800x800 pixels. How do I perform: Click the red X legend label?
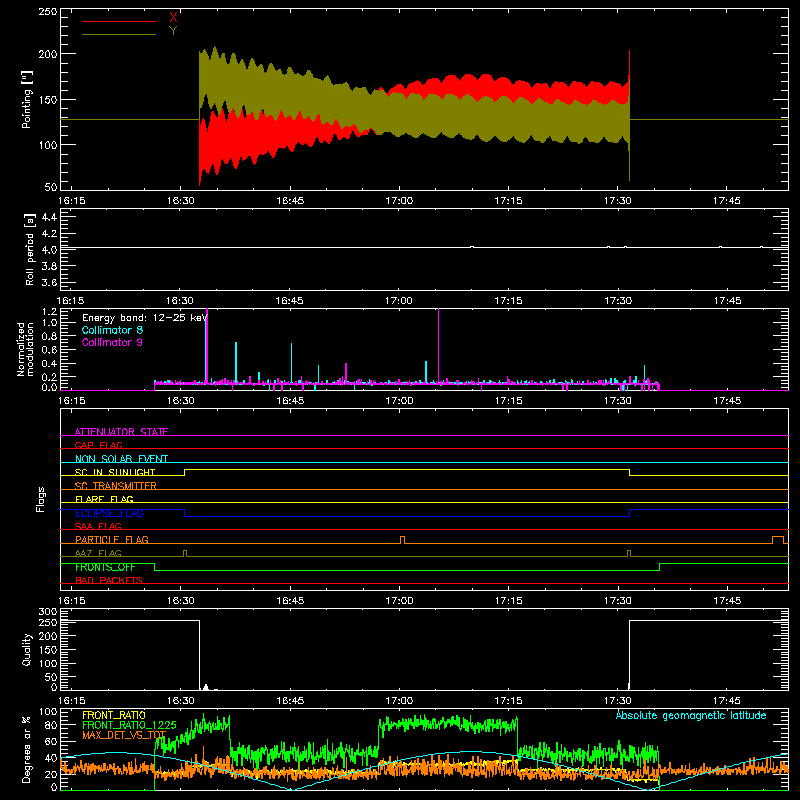173,19
